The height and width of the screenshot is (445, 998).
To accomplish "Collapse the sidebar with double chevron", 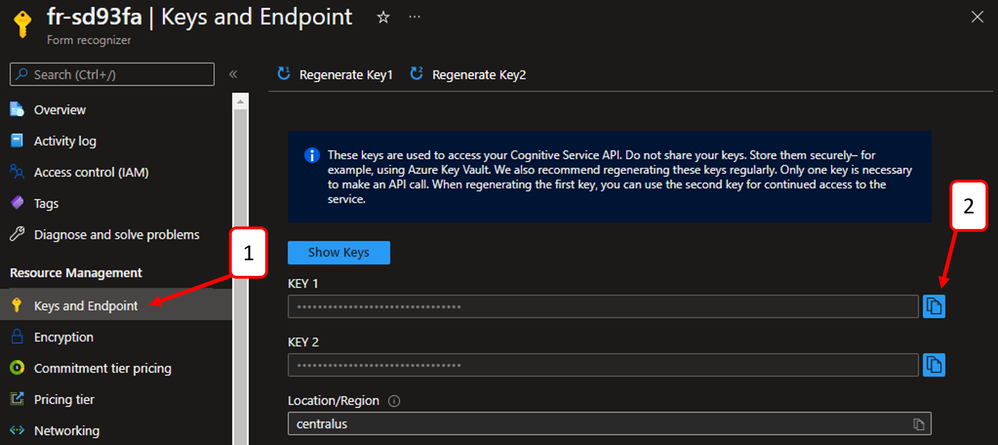I will 233,74.
